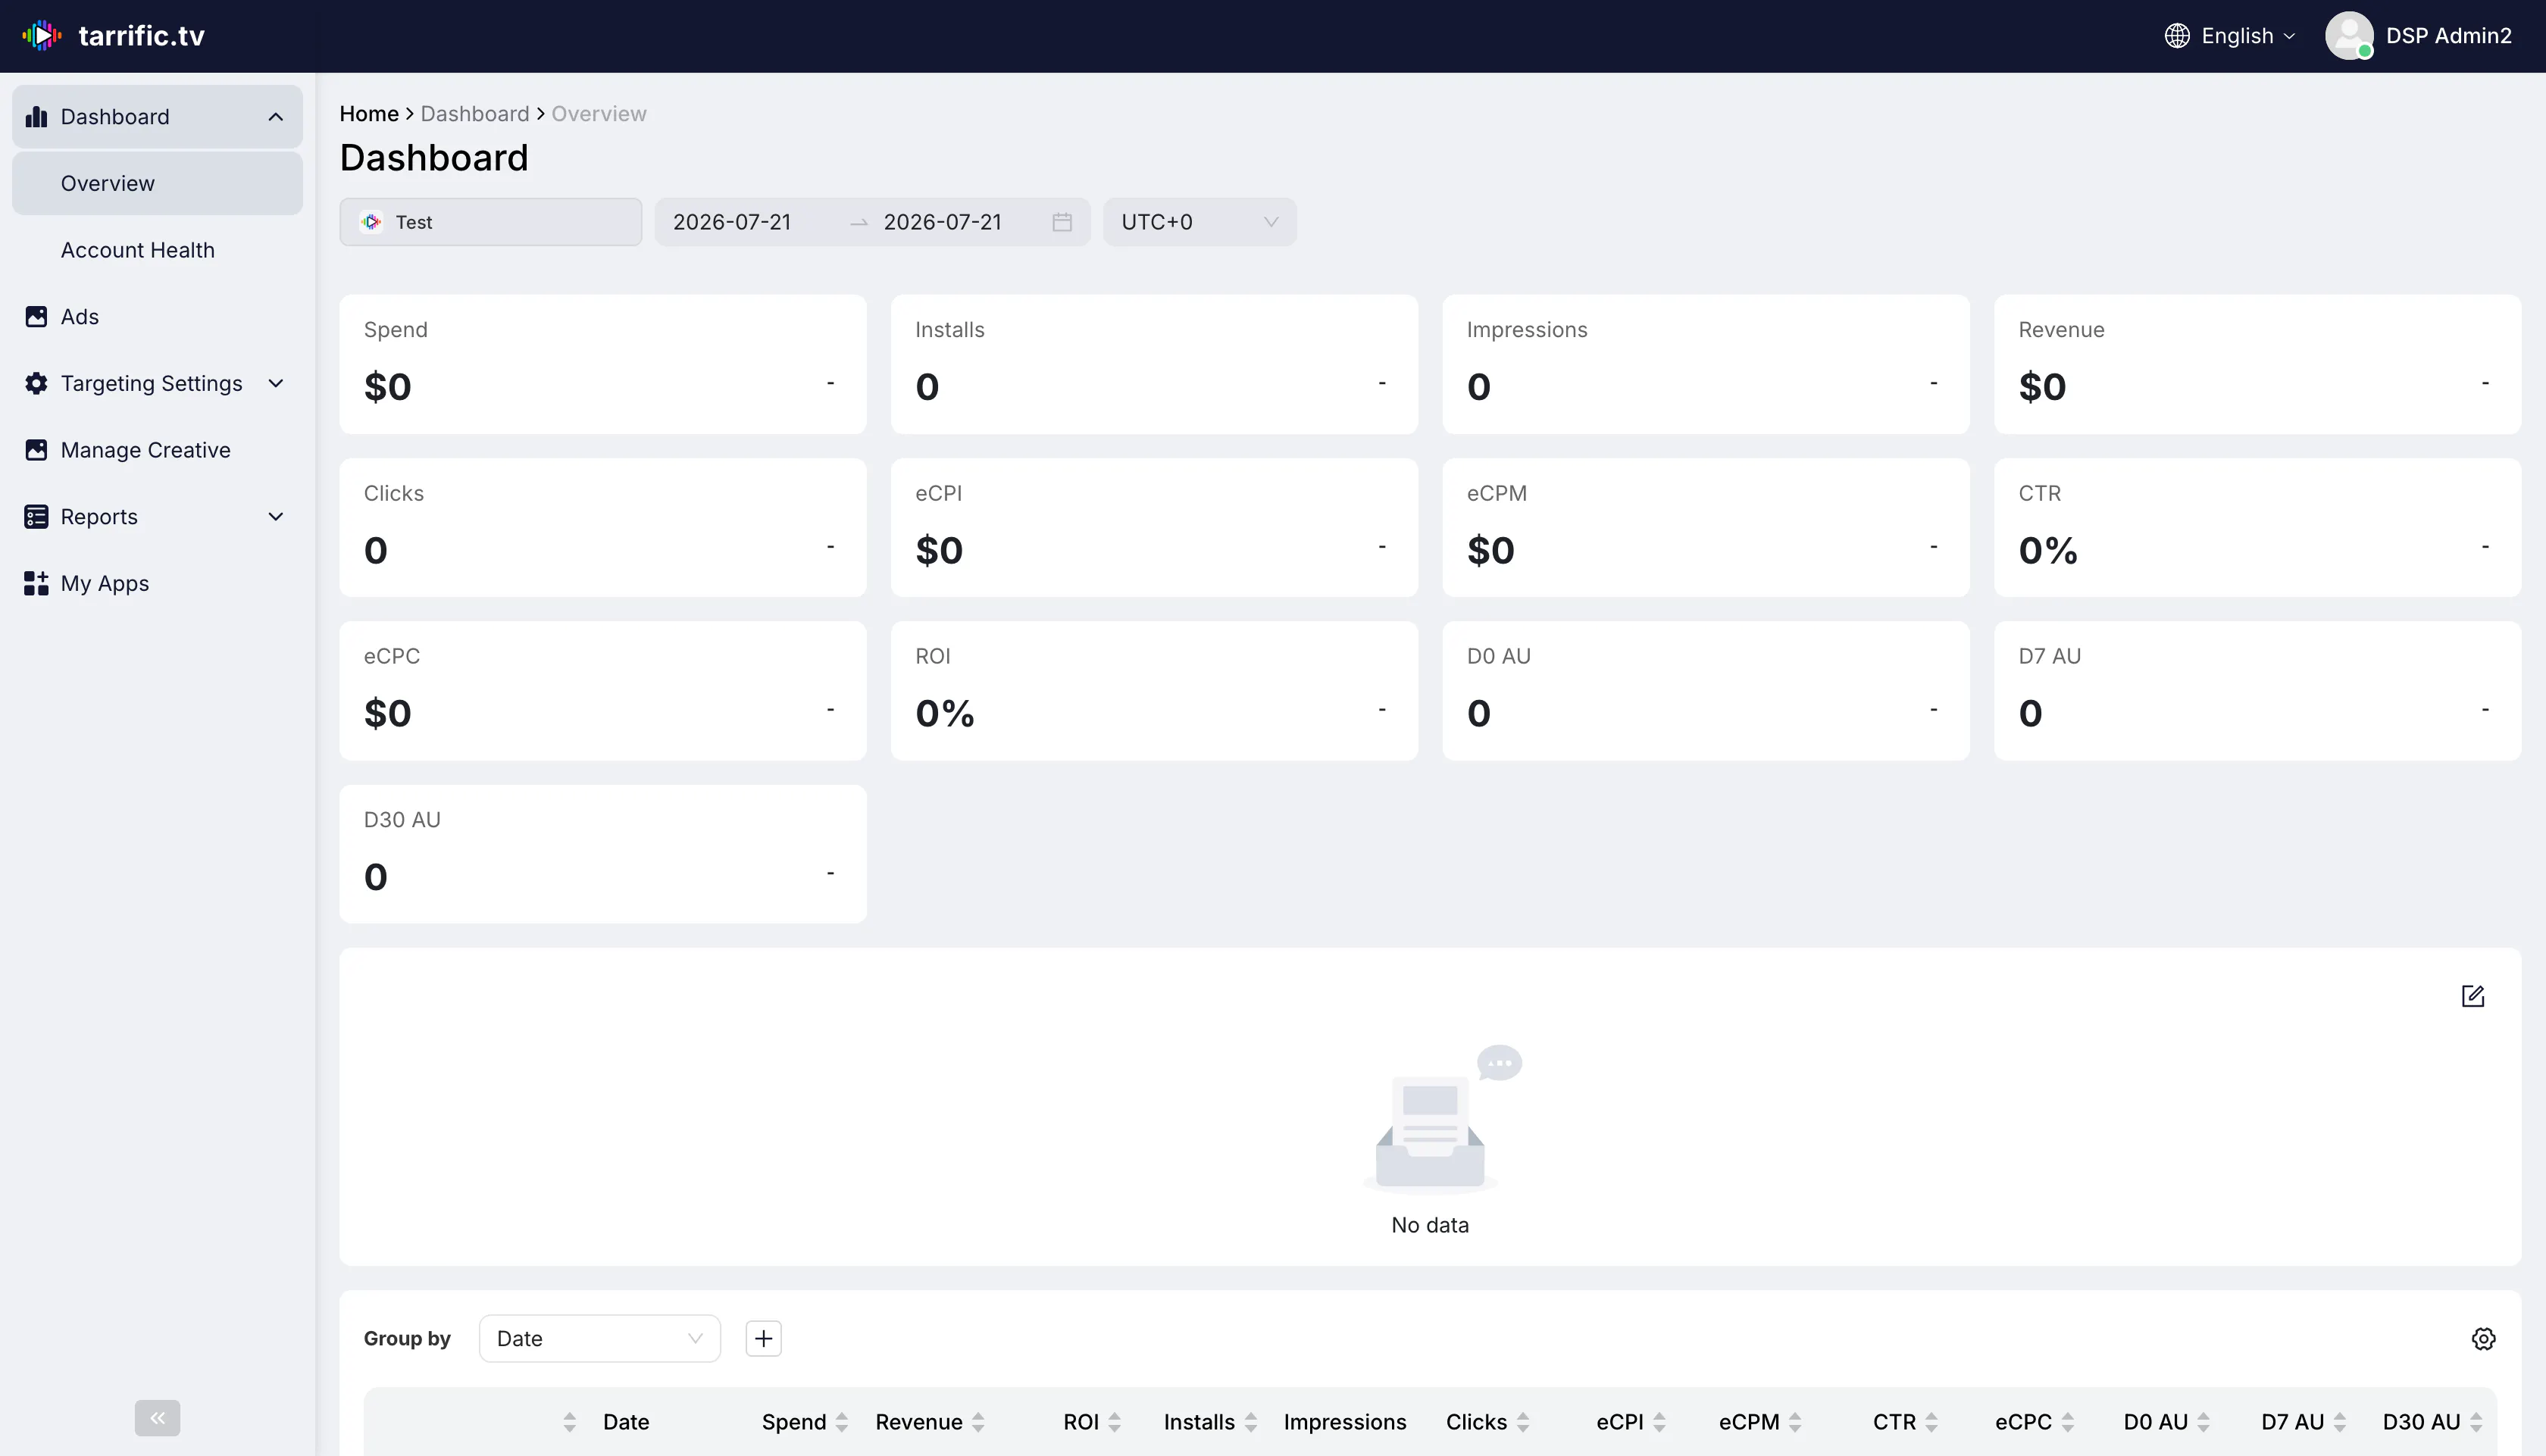Sort table by eCPC column
The height and width of the screenshot is (1456, 2546).
point(2067,1422)
